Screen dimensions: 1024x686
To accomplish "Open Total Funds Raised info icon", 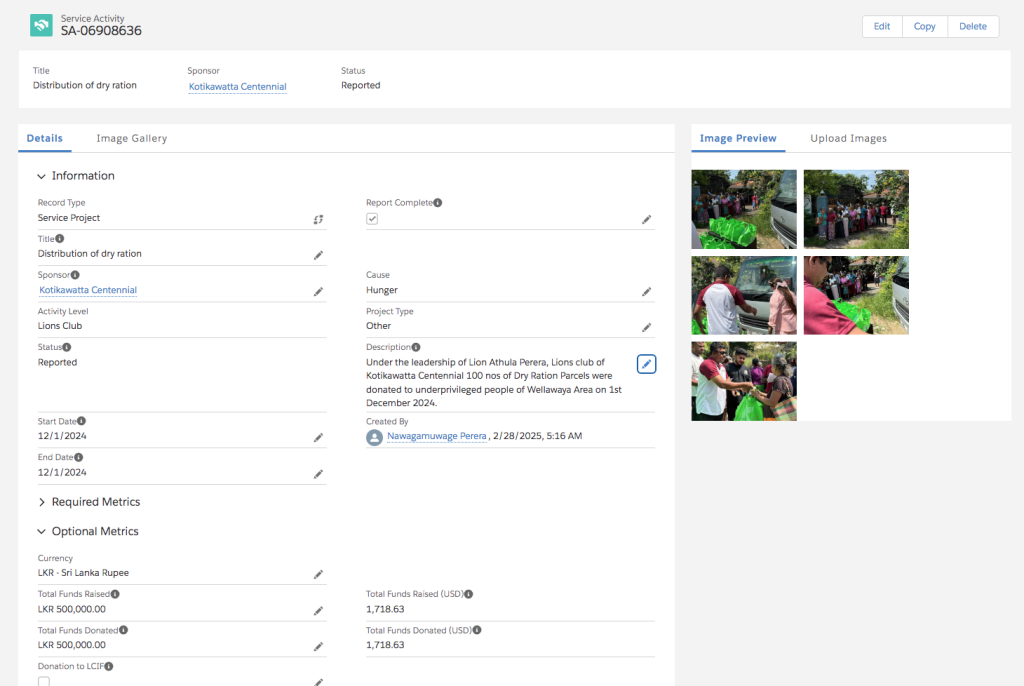I will coord(115,594).
